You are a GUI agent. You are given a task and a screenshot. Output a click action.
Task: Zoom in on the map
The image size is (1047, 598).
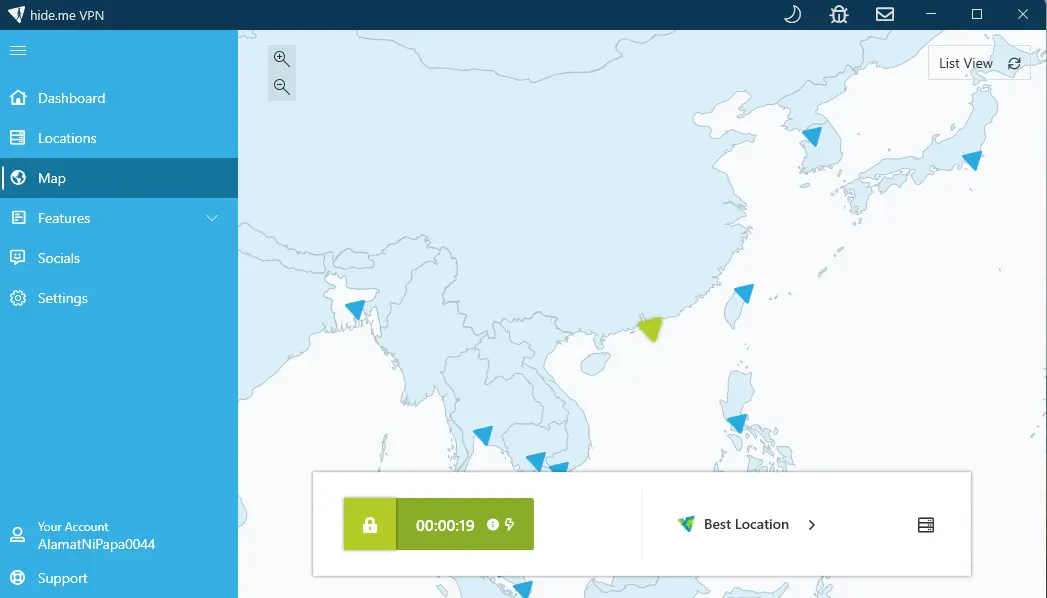pos(282,59)
